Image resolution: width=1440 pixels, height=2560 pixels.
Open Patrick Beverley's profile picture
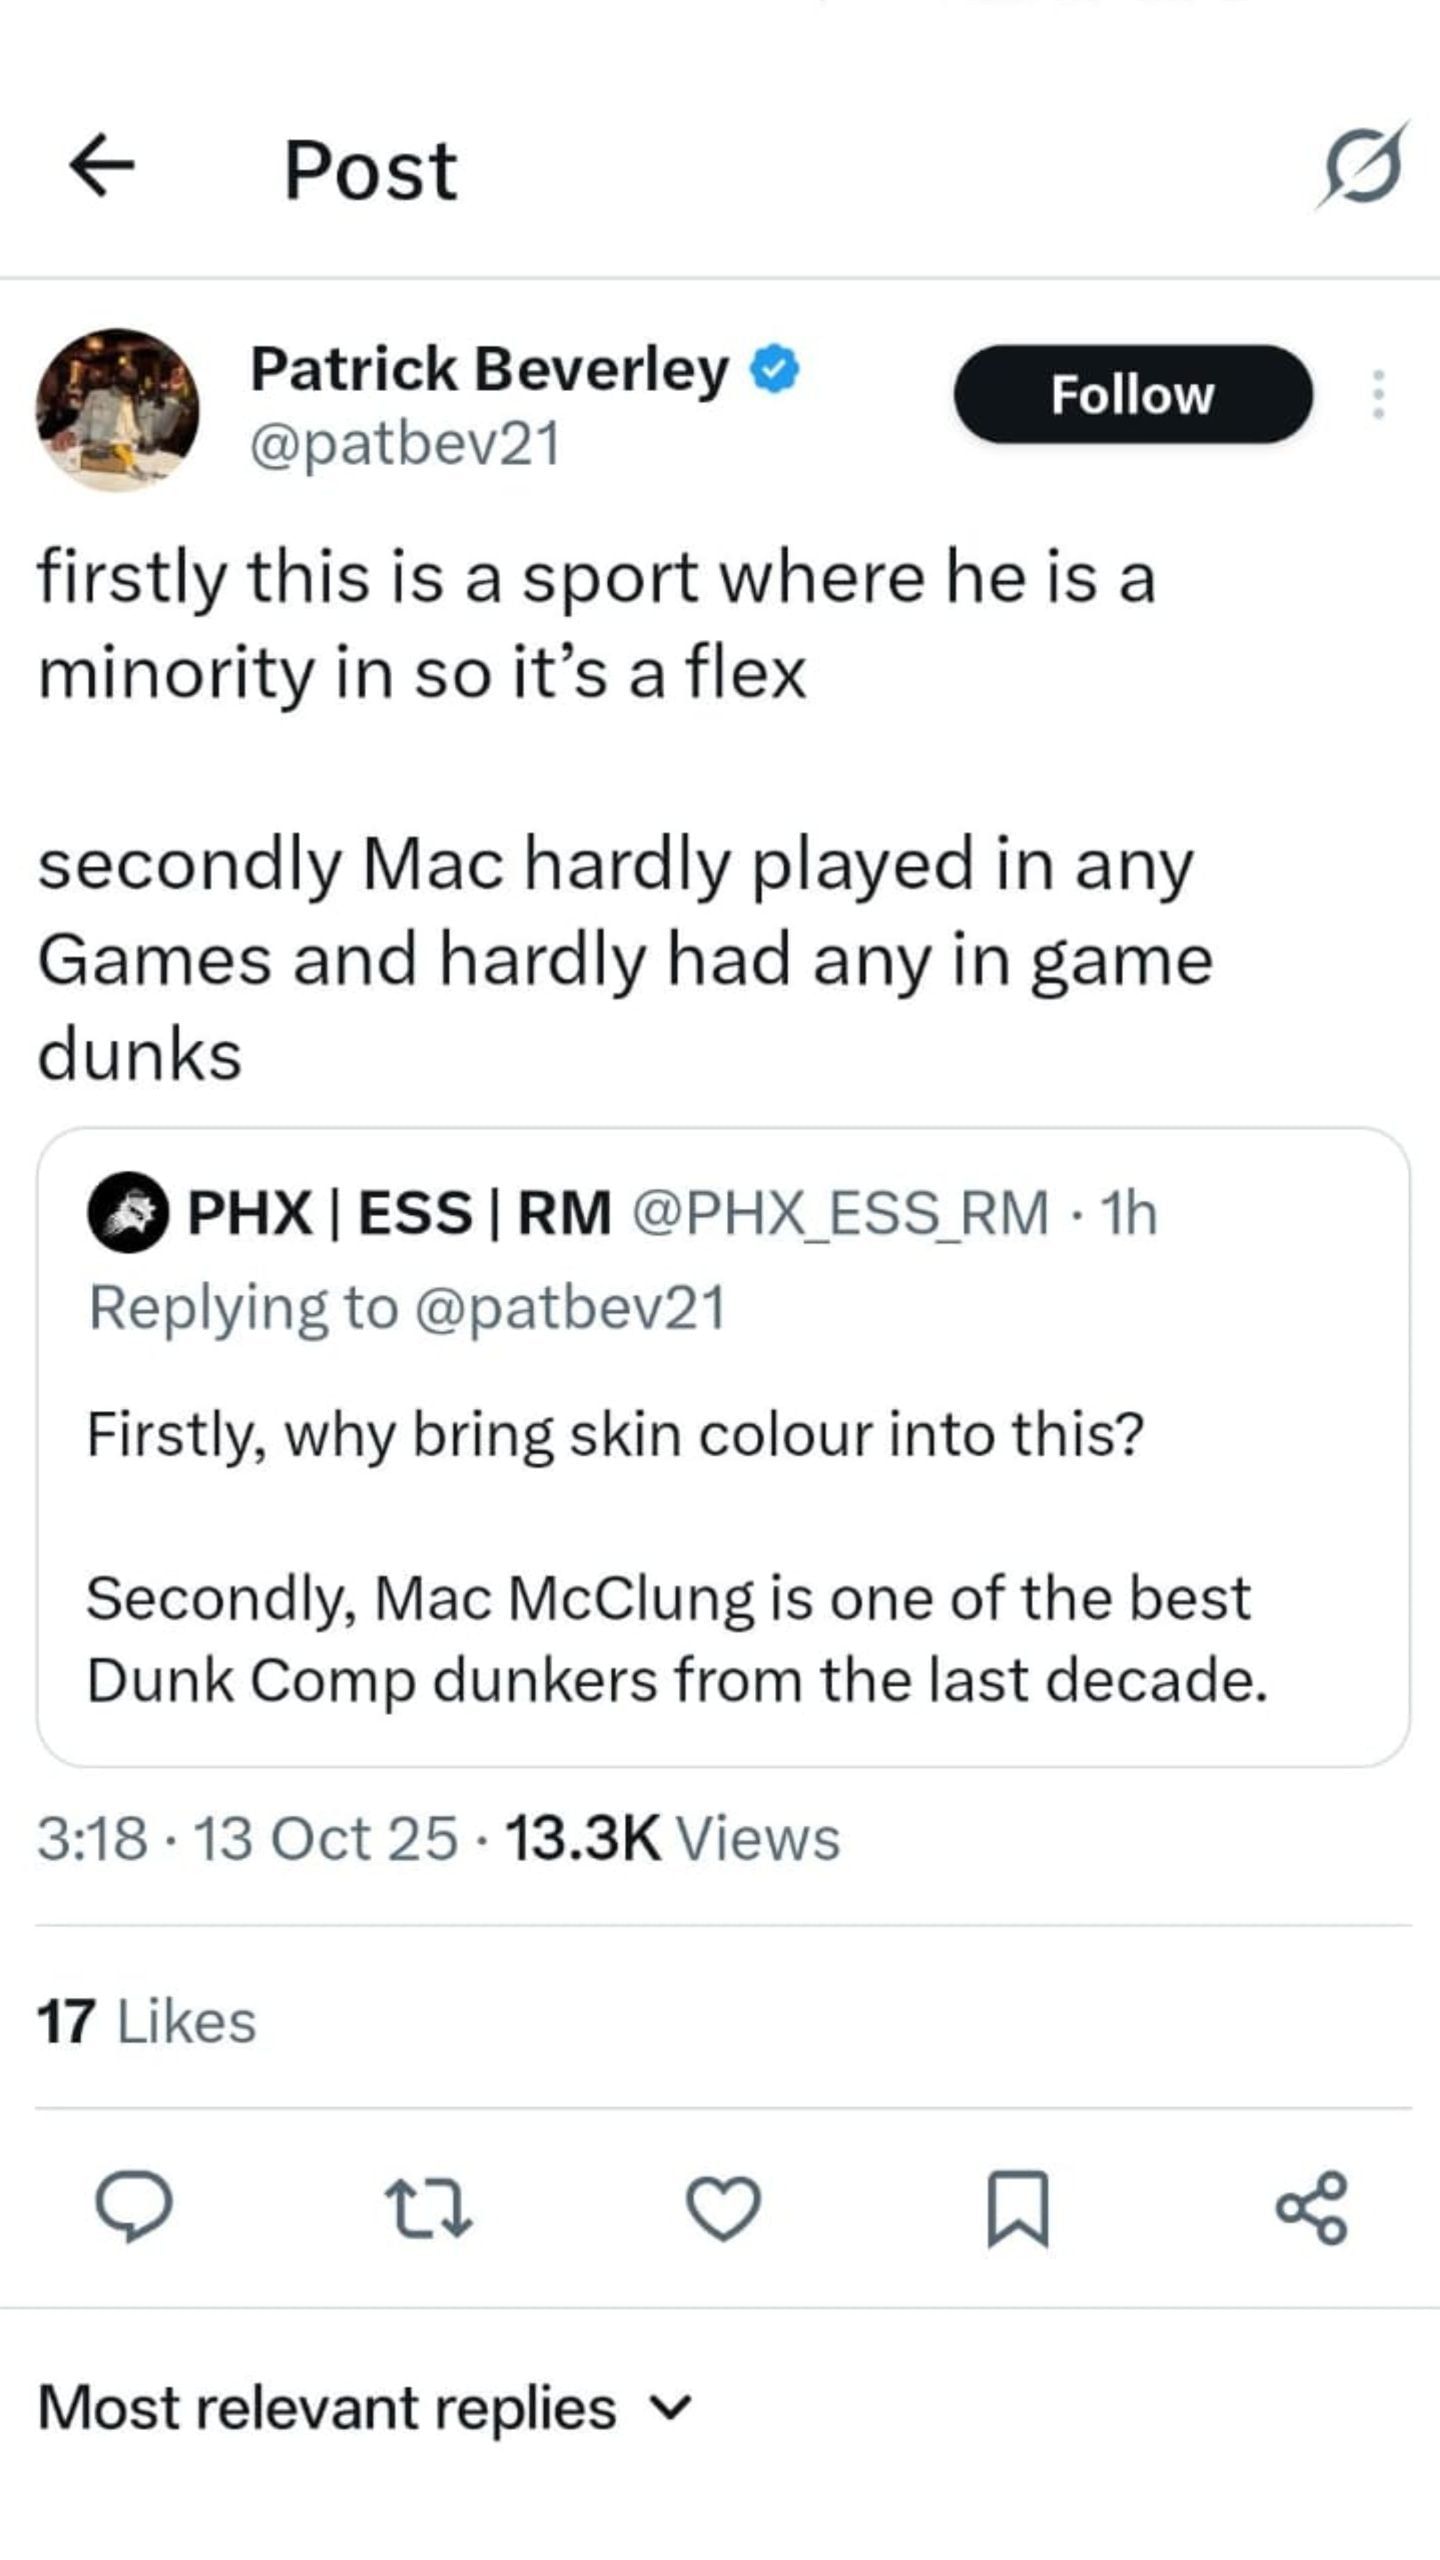(x=117, y=410)
